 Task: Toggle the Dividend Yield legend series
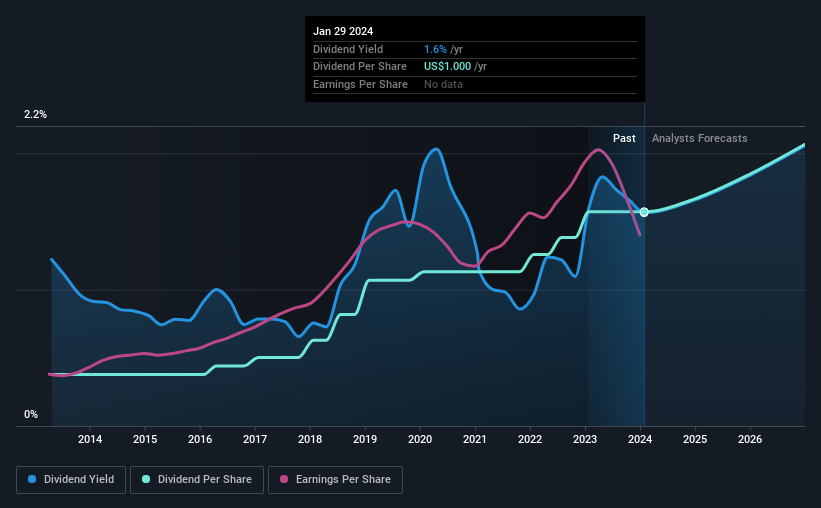click(71, 480)
